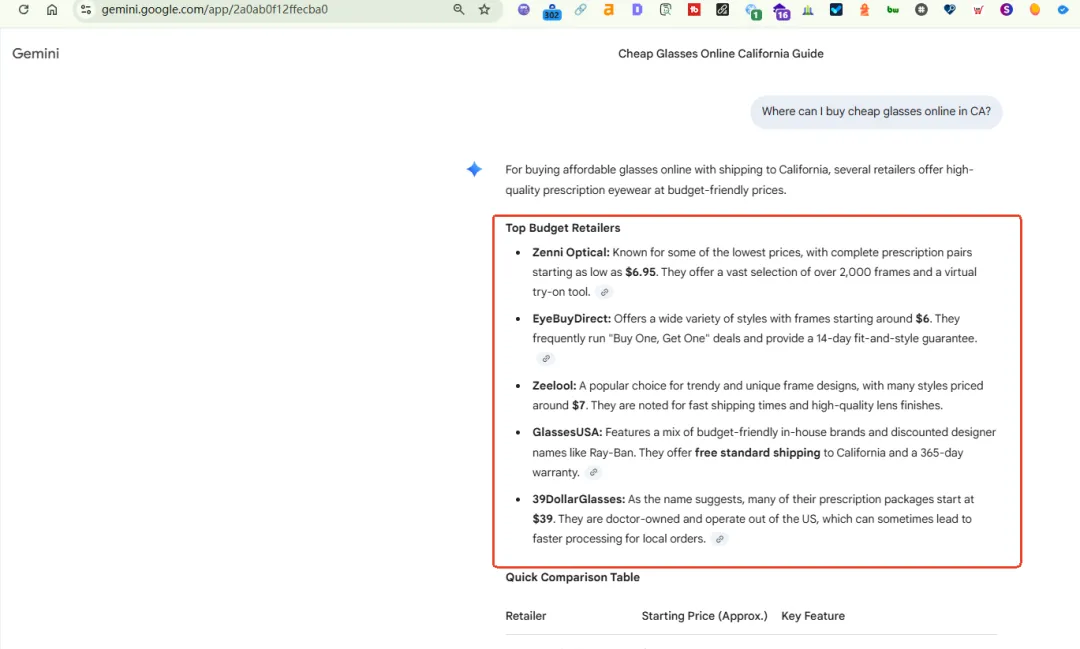1080x649 pixels.
Task: Bookmark this page with the star icon
Action: (x=485, y=10)
